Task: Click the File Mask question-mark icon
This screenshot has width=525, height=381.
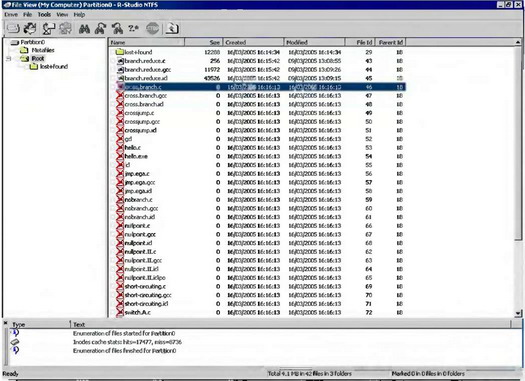Action: pyautogui.click(x=133, y=29)
